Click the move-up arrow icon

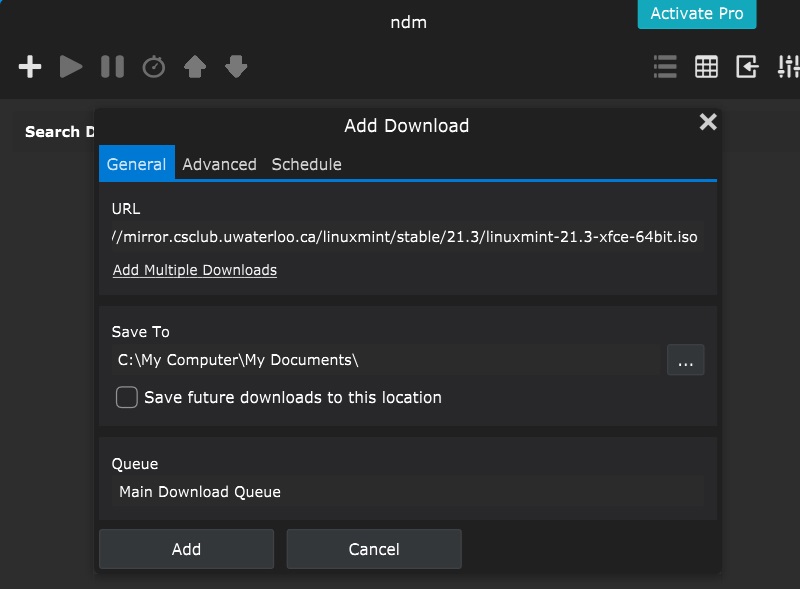click(x=195, y=67)
